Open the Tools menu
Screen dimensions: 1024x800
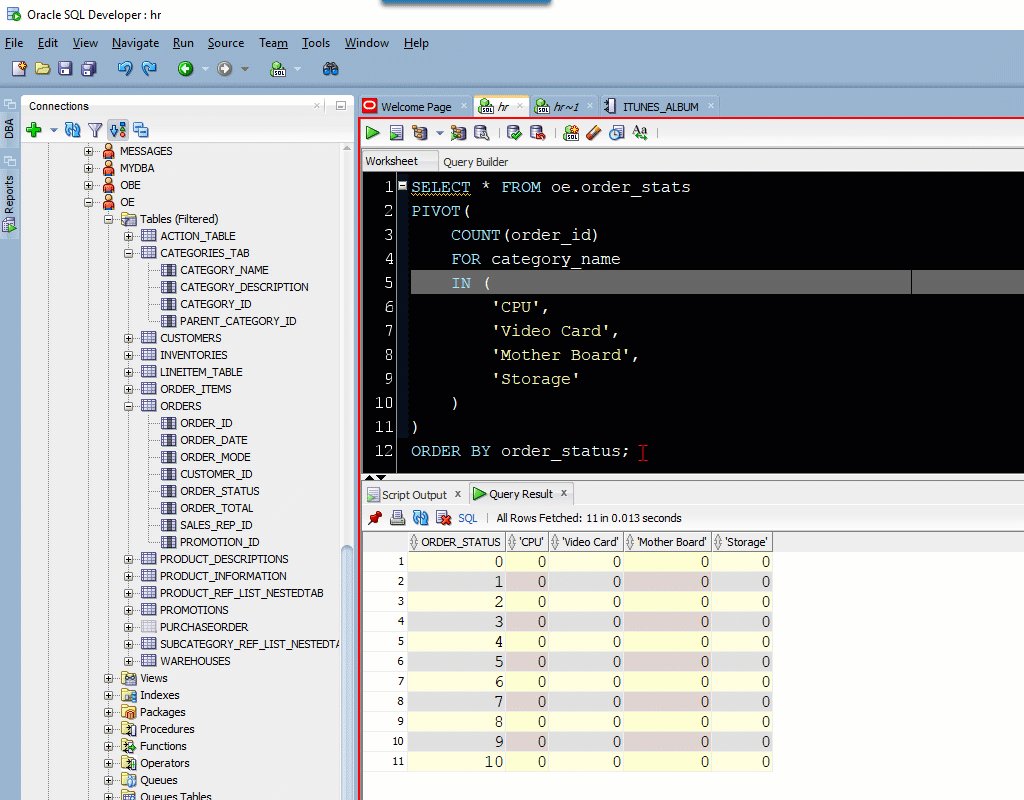(x=315, y=43)
